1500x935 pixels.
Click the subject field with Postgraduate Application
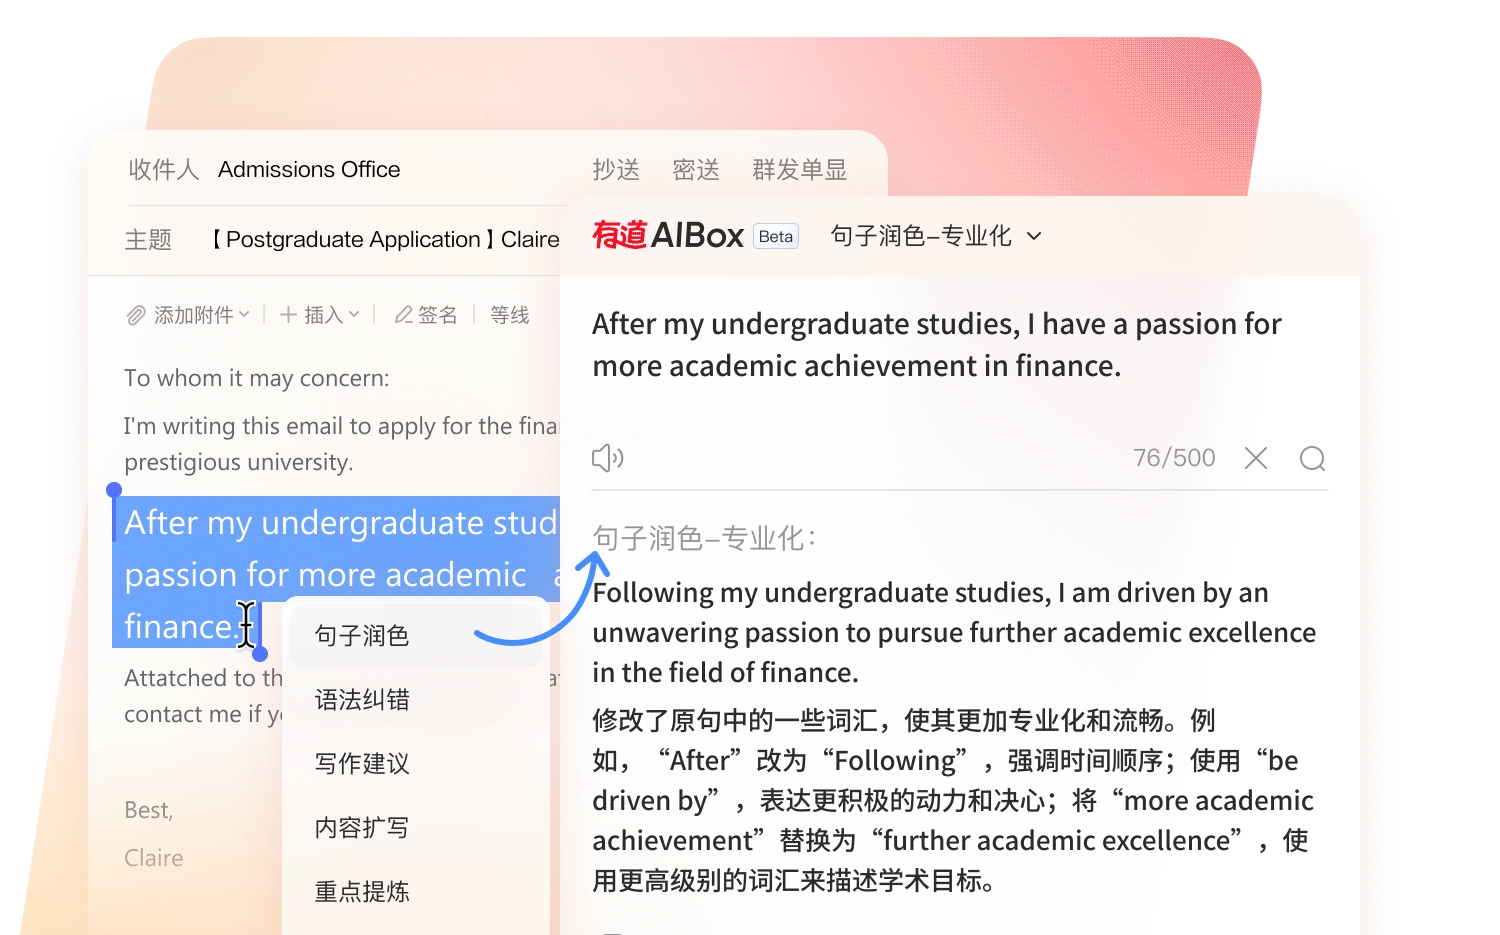(386, 240)
